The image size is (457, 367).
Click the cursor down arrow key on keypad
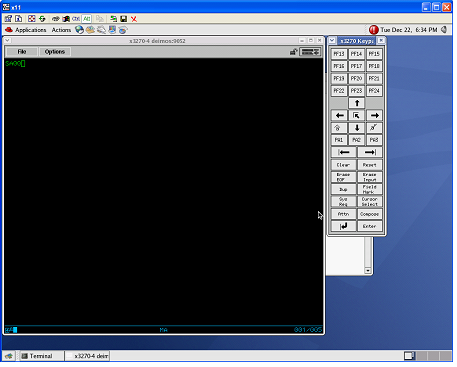point(357,128)
